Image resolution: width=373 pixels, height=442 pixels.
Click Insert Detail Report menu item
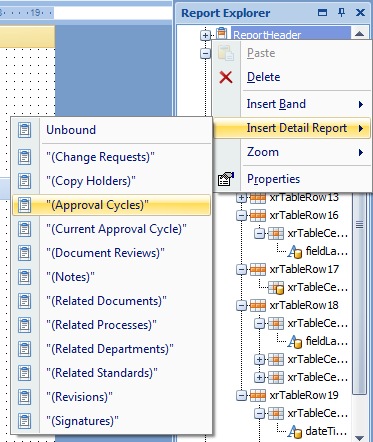(292, 128)
